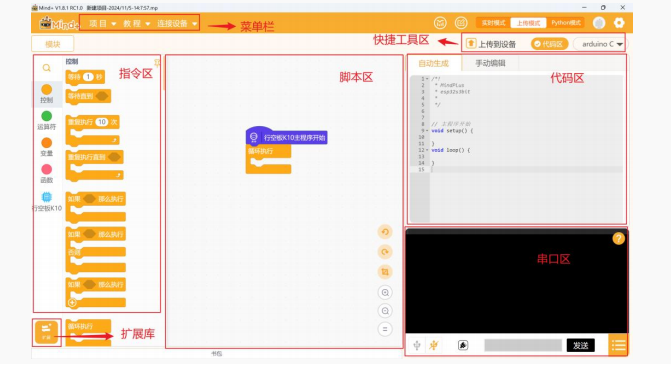This screenshot has width=671, height=366.
Task: Click the 发送 (Send) button
Action: 581,345
